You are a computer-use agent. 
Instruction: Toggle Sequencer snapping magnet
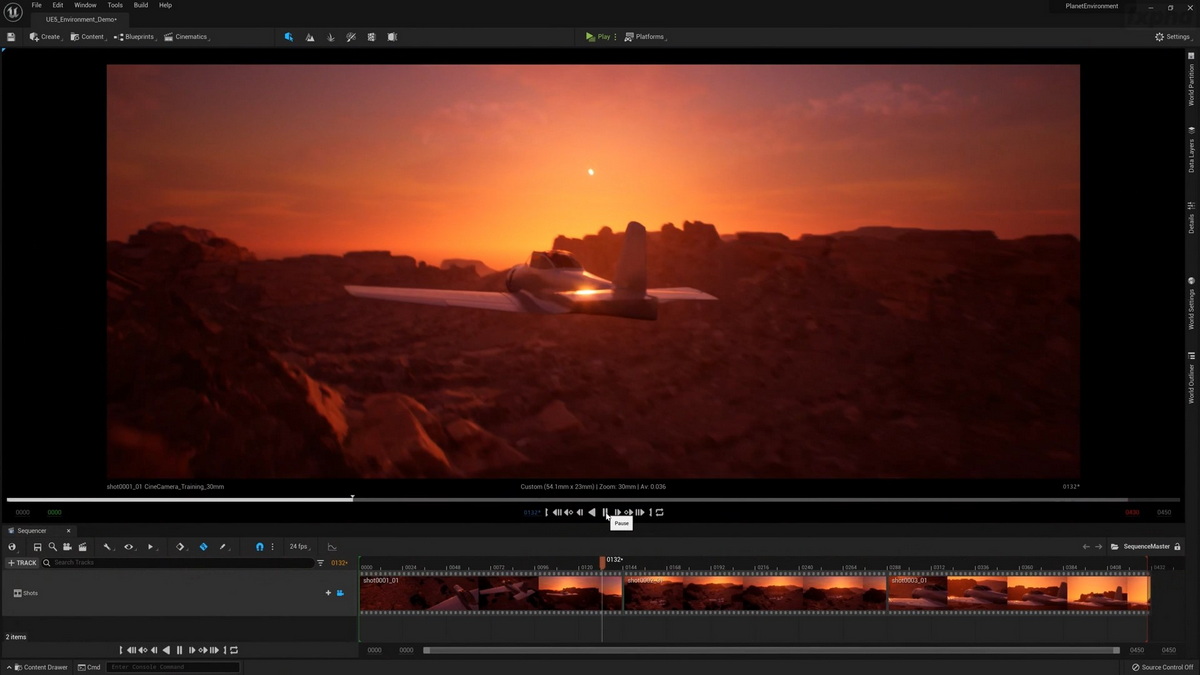coord(260,547)
